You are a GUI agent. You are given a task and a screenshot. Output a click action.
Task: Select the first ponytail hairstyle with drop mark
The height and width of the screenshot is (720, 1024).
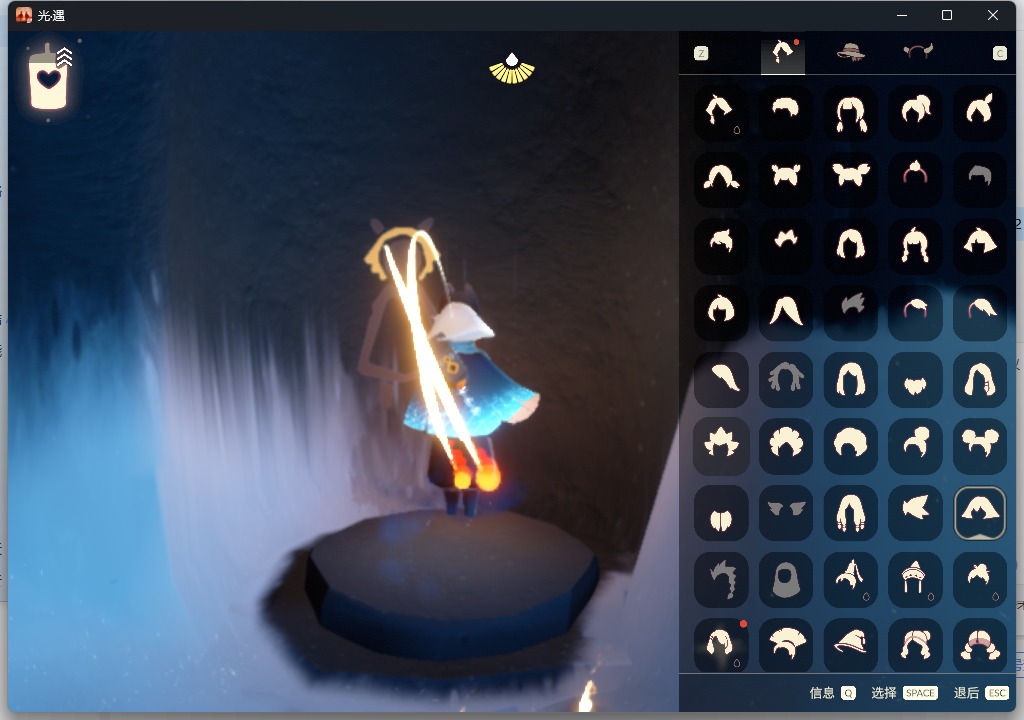(721, 113)
